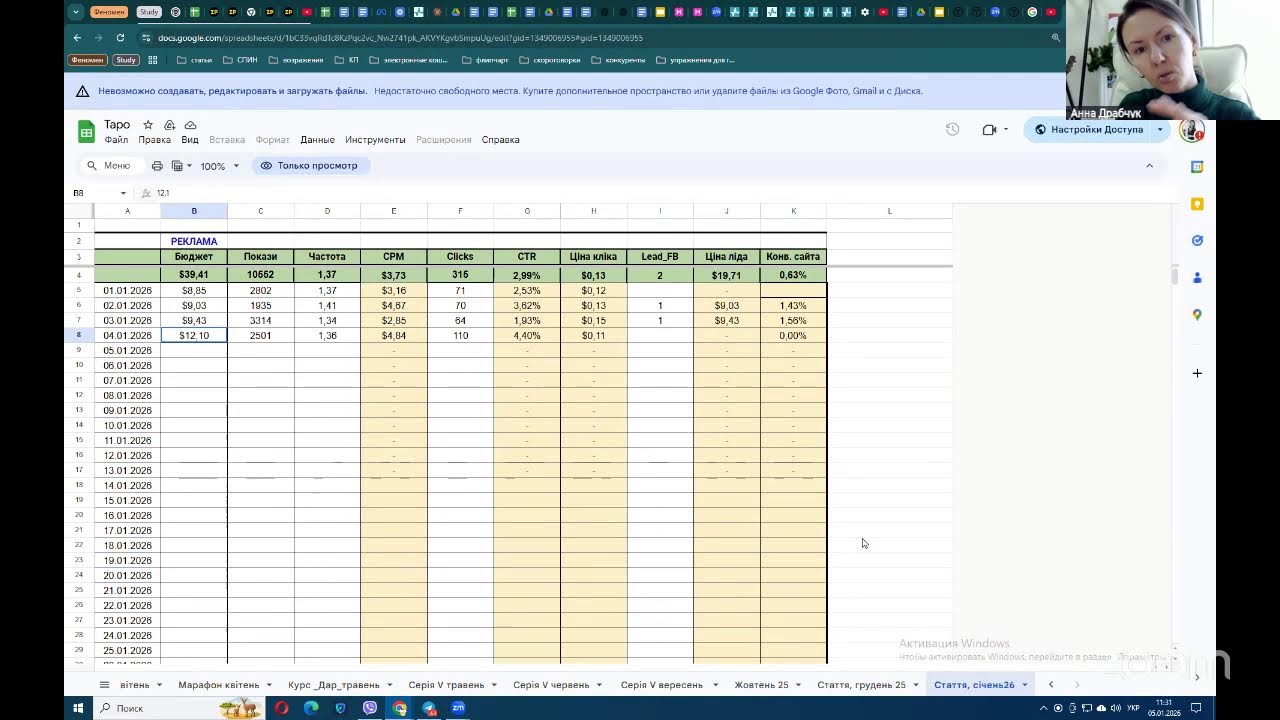This screenshot has height=720, width=1280.
Task: Open the Study bookmark
Action: 126,60
